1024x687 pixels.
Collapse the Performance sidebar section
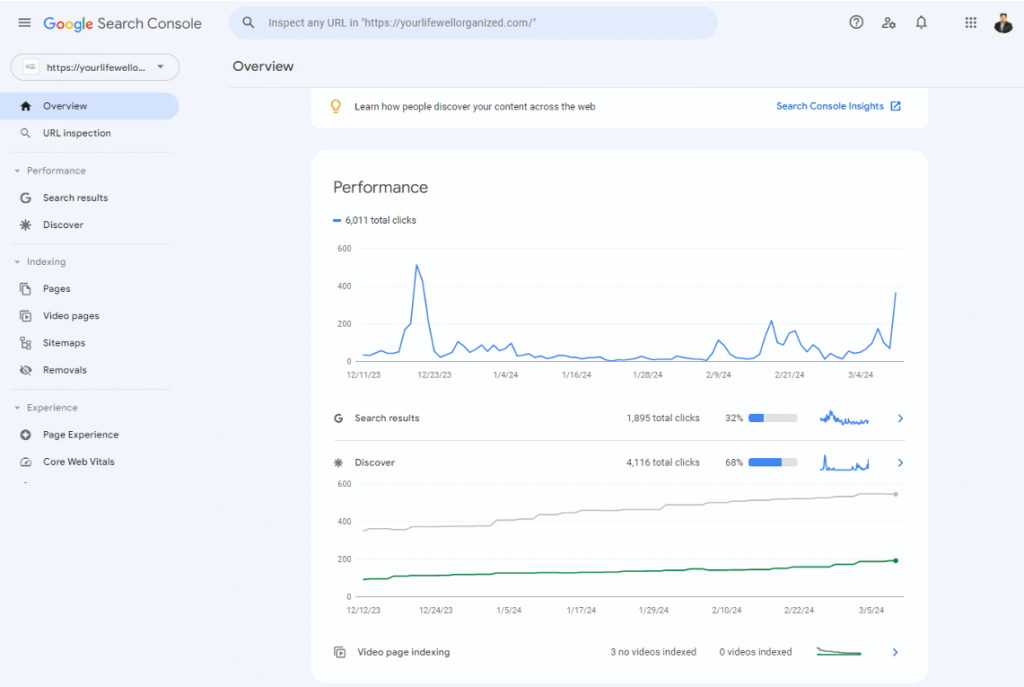[x=18, y=171]
